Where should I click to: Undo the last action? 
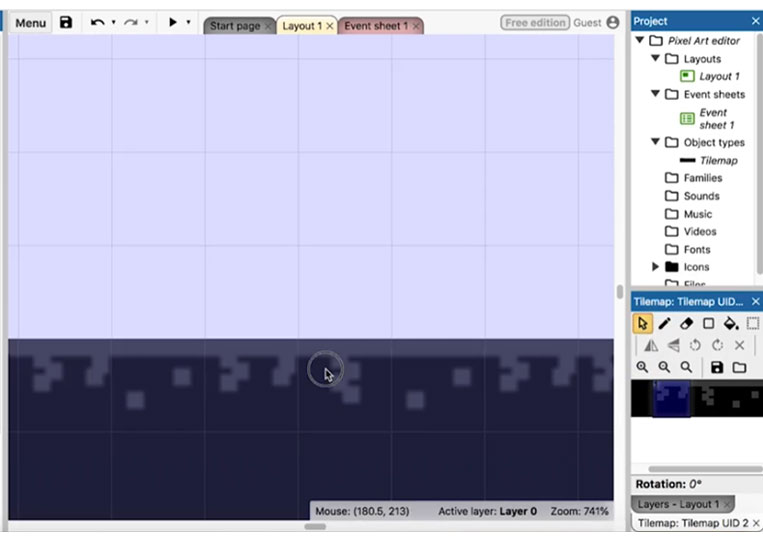97,22
